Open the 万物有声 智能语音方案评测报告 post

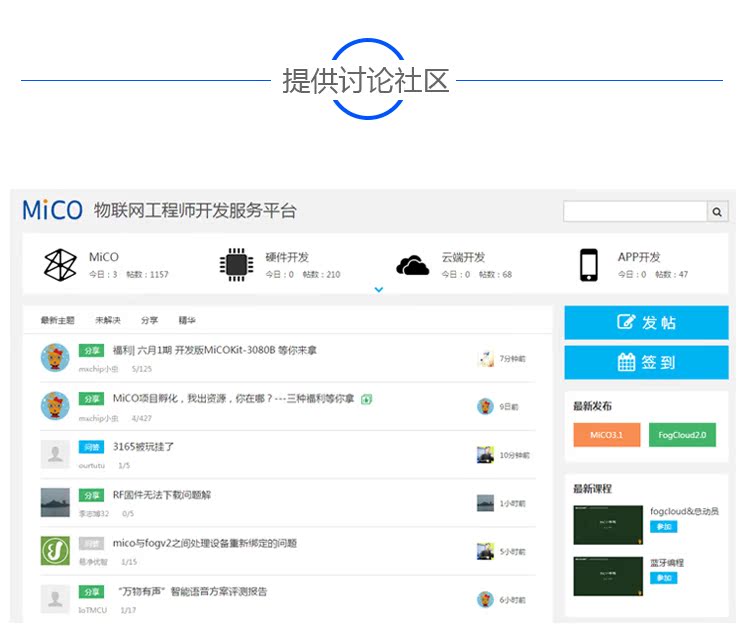[x=192, y=592]
